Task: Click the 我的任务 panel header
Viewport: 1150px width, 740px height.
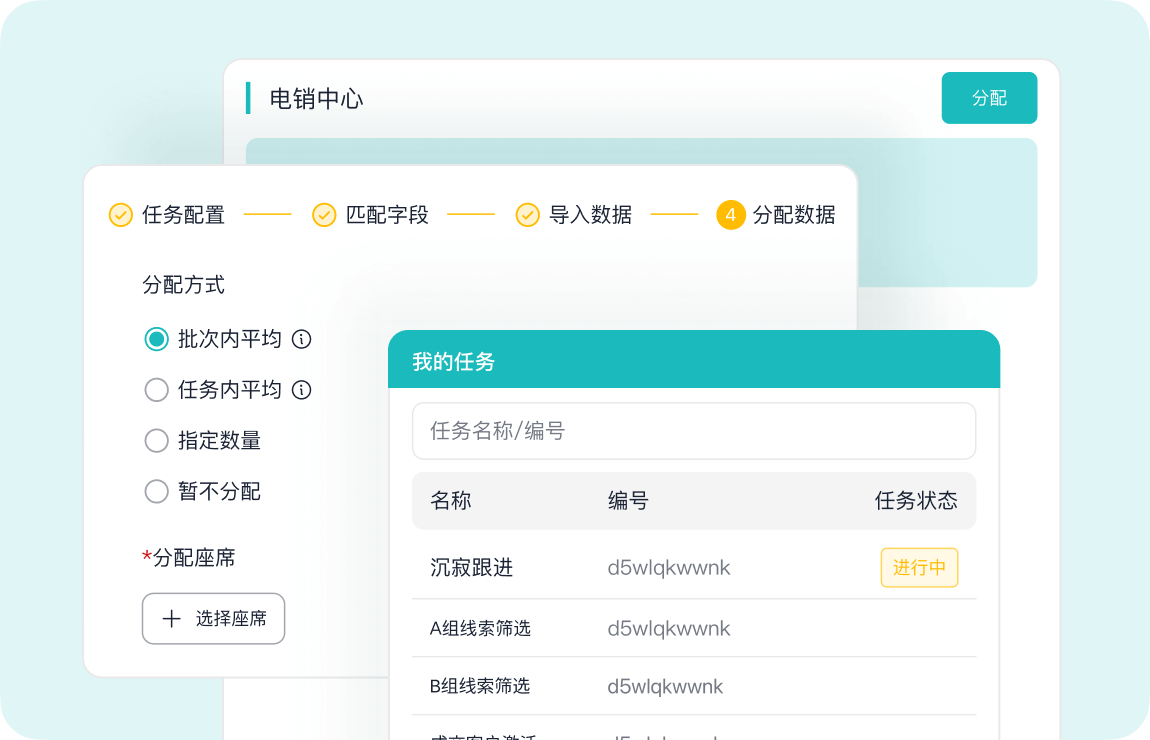Action: tap(693, 361)
